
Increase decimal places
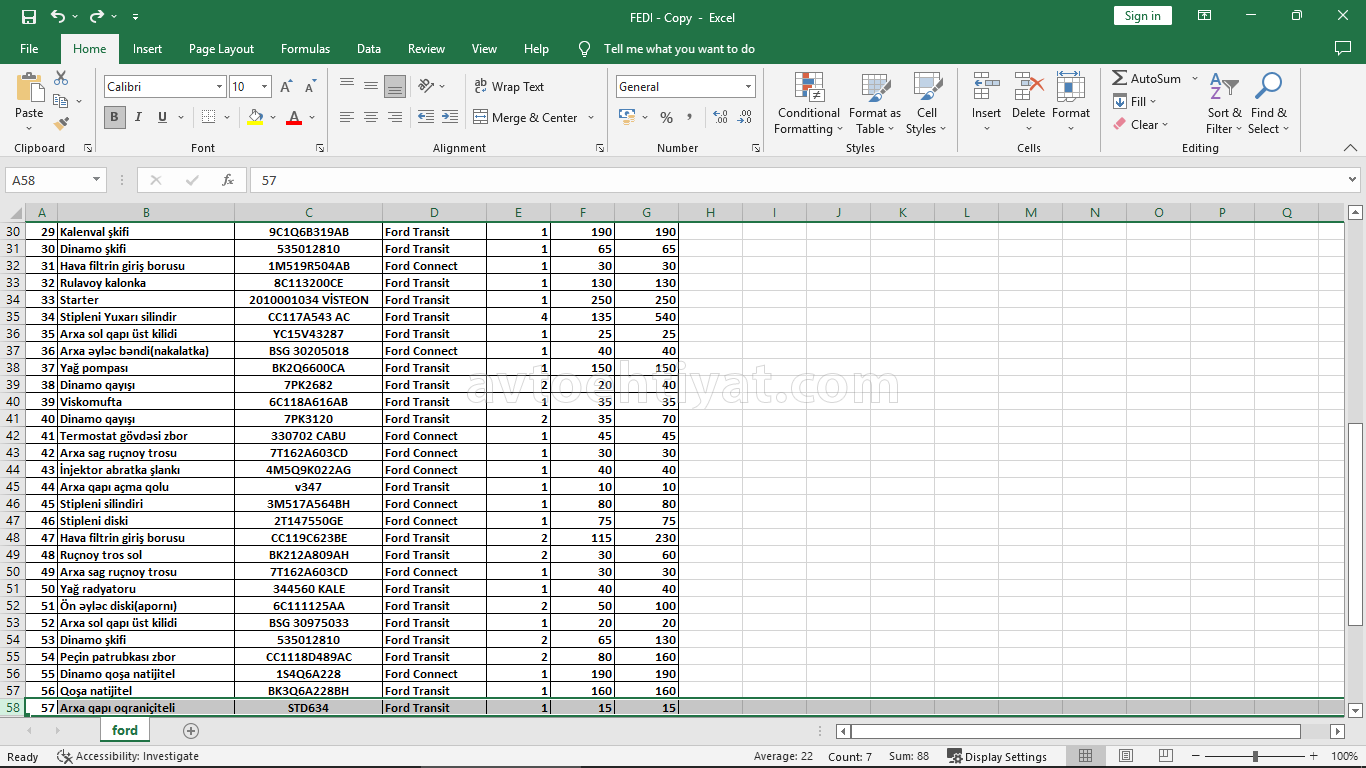click(721, 117)
